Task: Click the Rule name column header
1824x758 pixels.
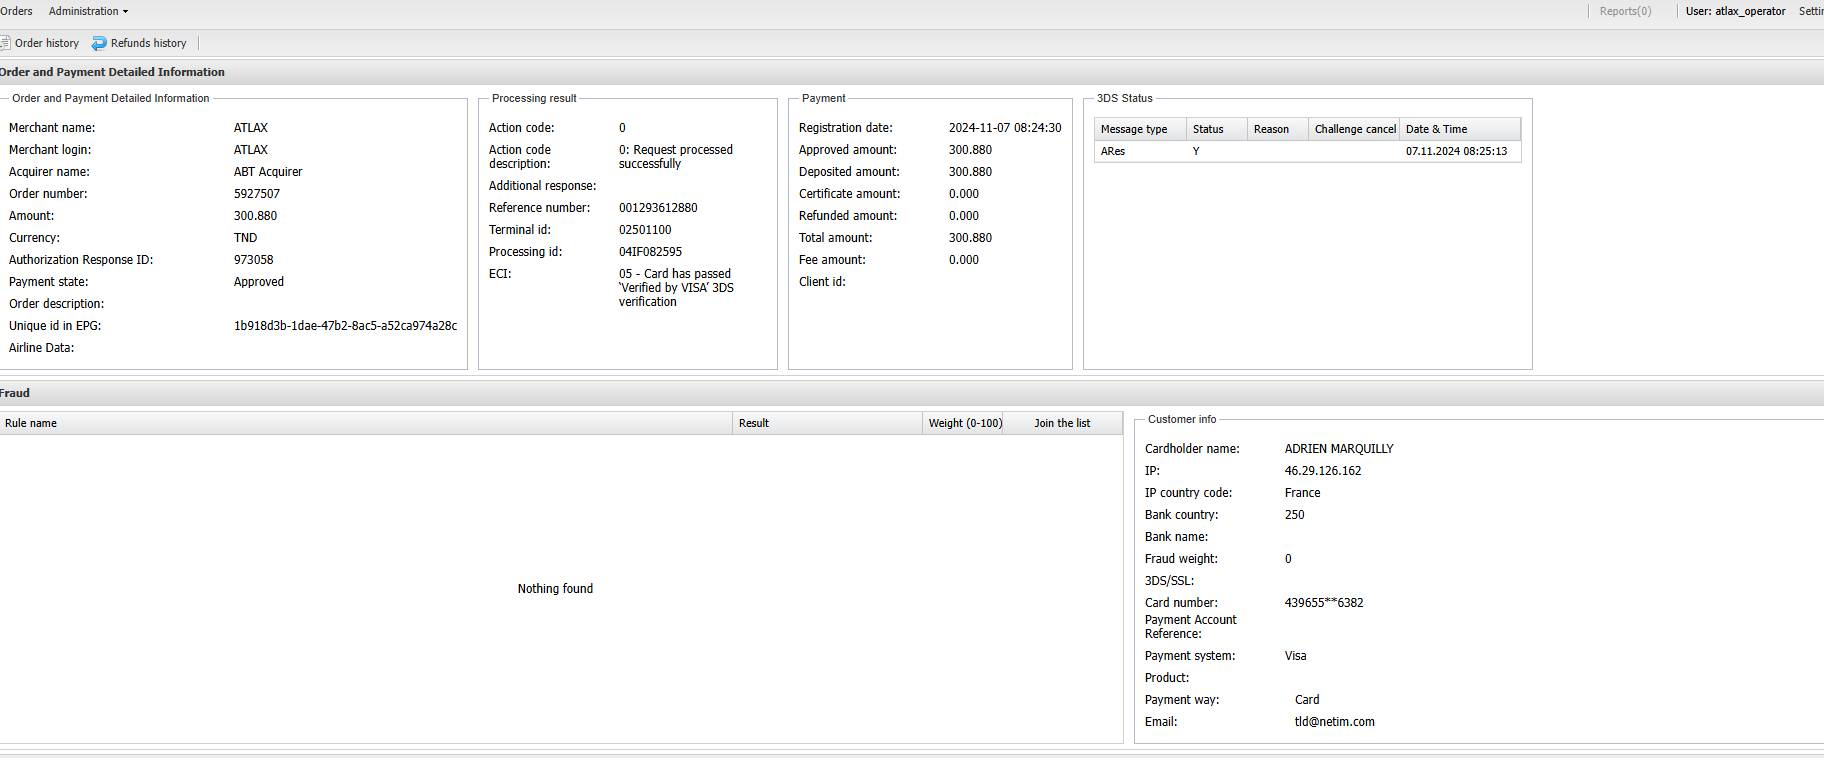Action: tap(31, 423)
